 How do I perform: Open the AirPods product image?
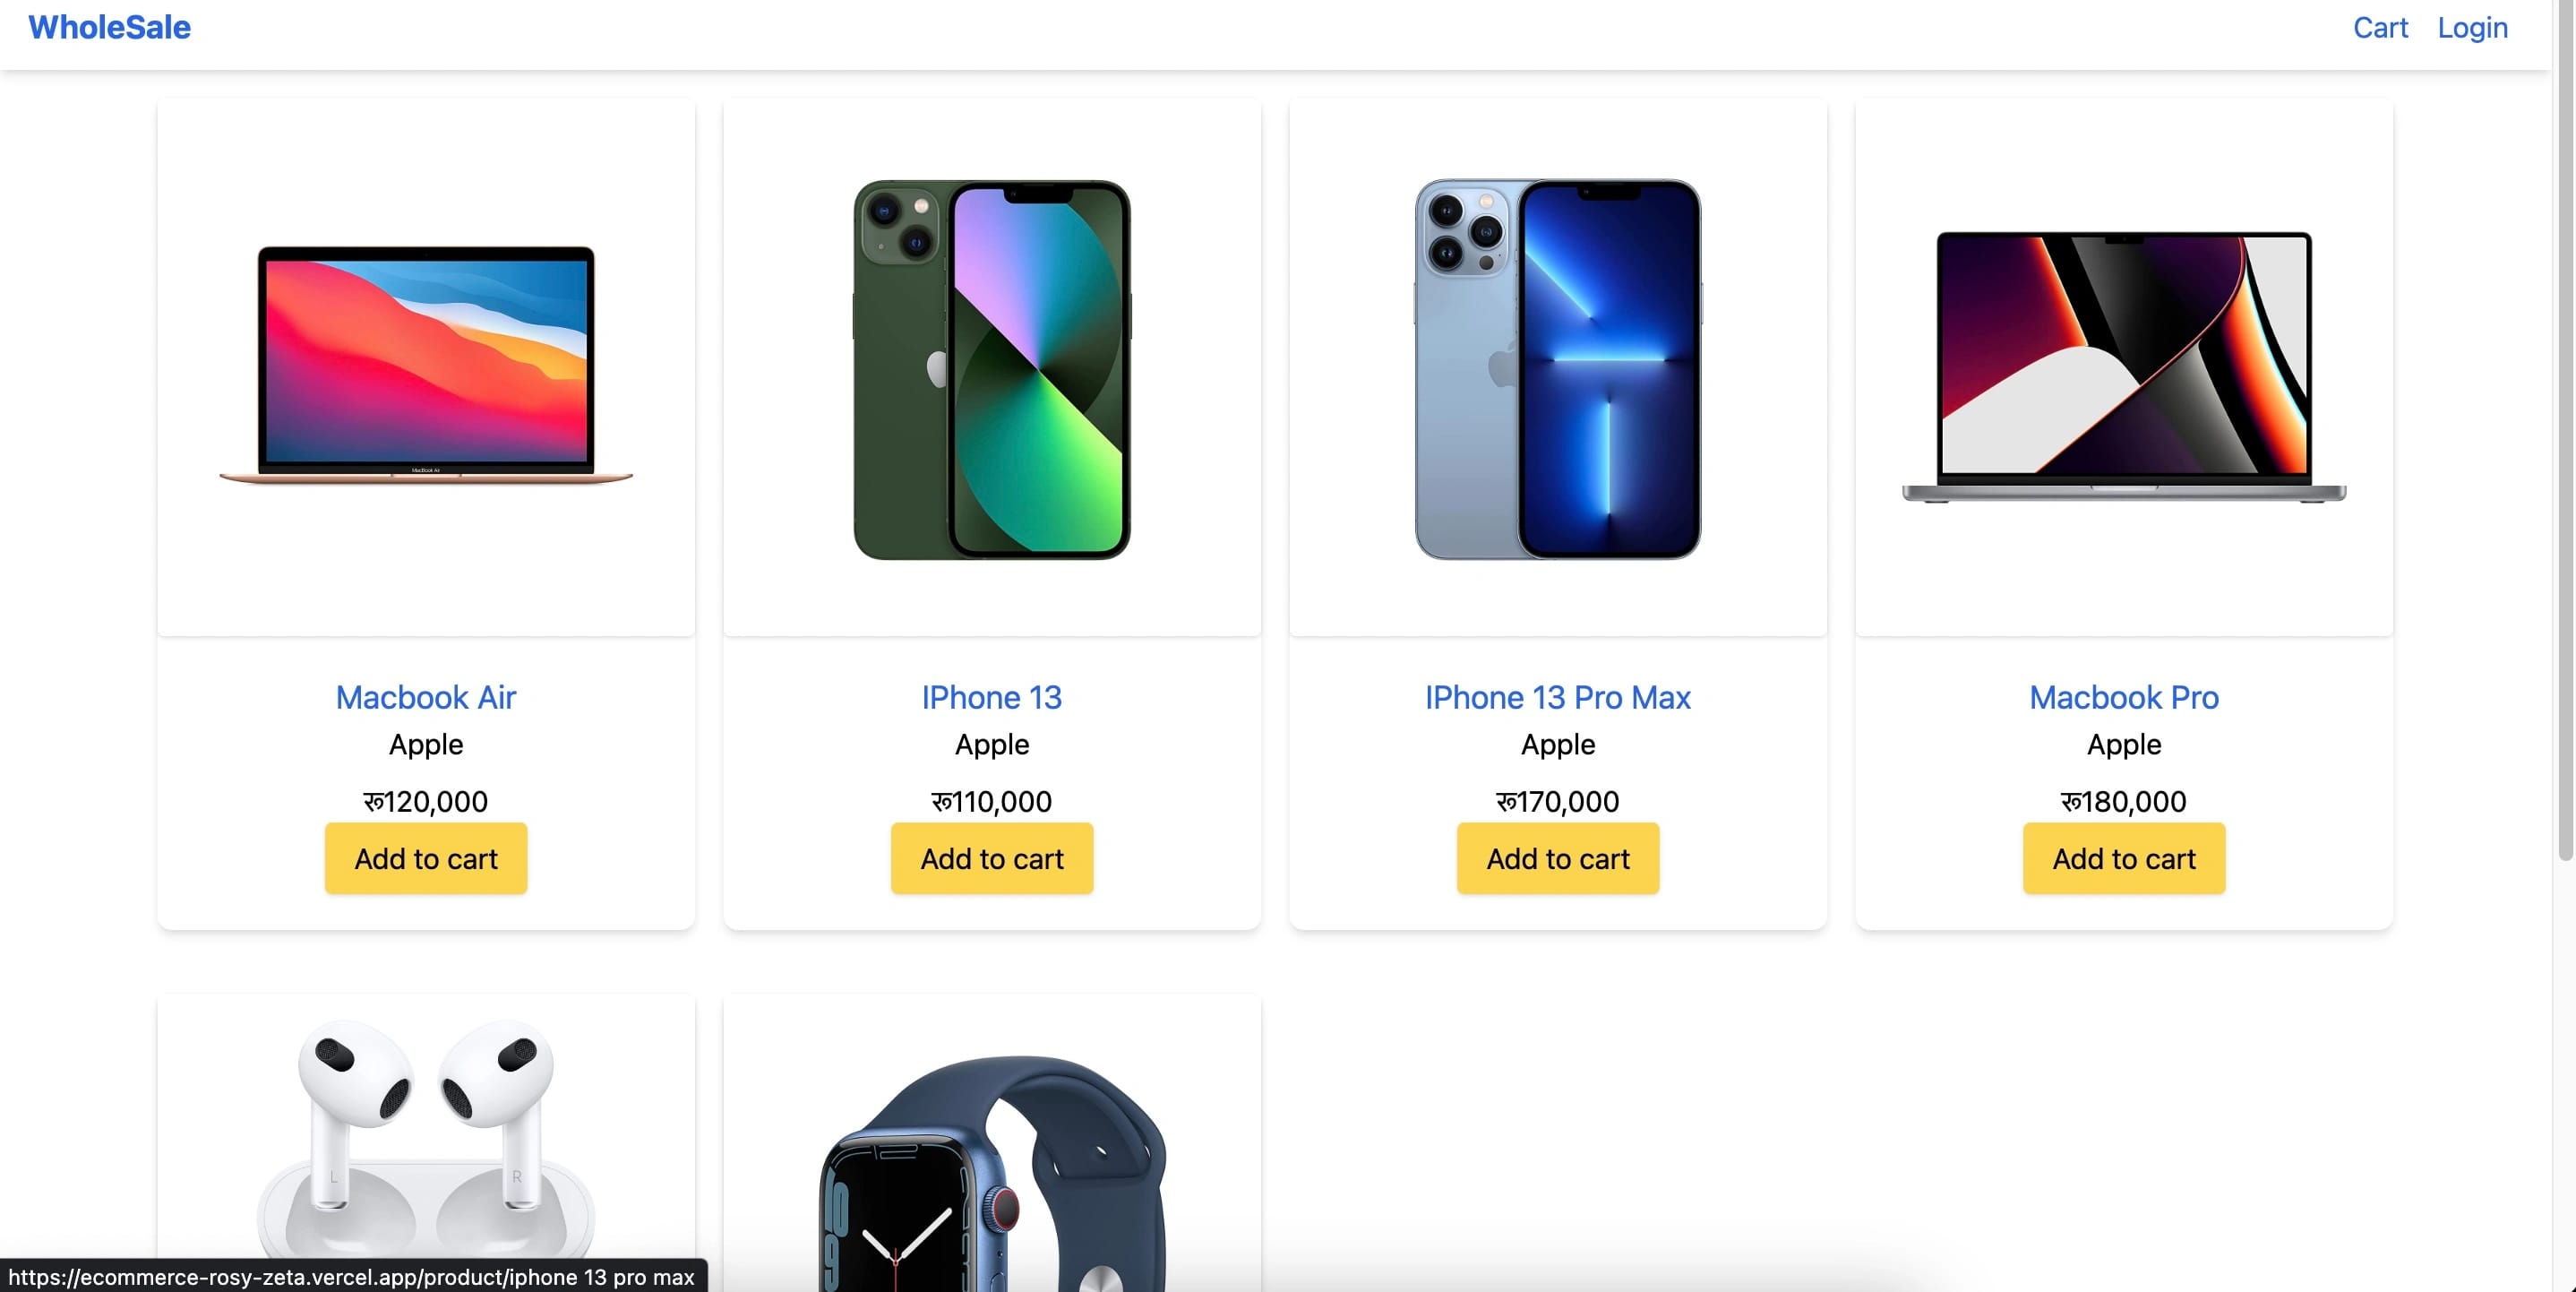426,1140
